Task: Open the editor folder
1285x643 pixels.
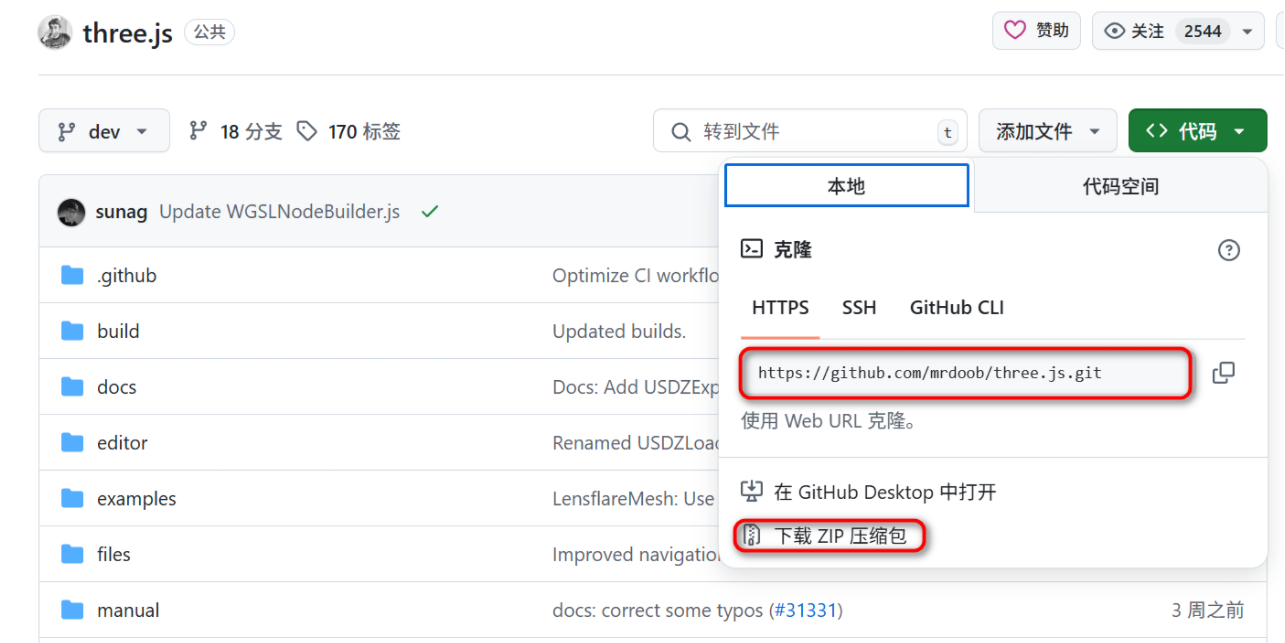Action: click(122, 443)
